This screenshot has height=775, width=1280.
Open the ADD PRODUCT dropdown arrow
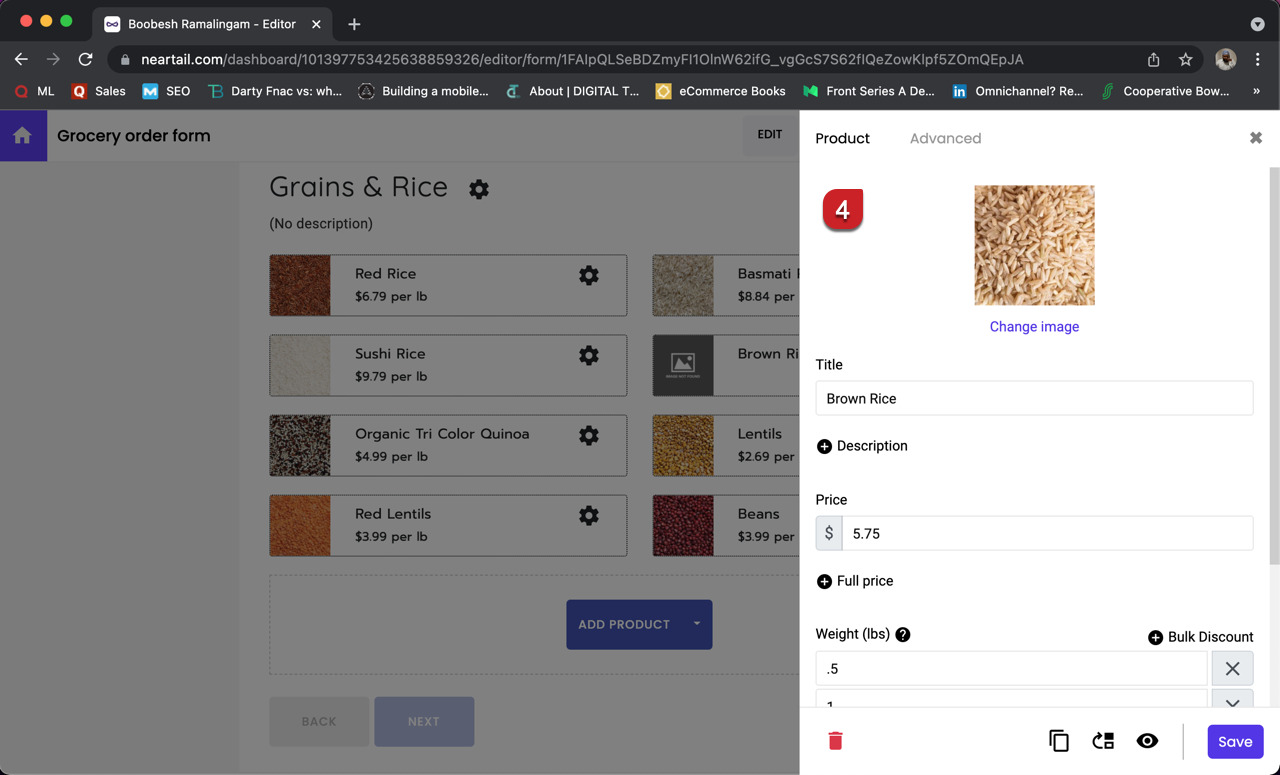point(697,624)
